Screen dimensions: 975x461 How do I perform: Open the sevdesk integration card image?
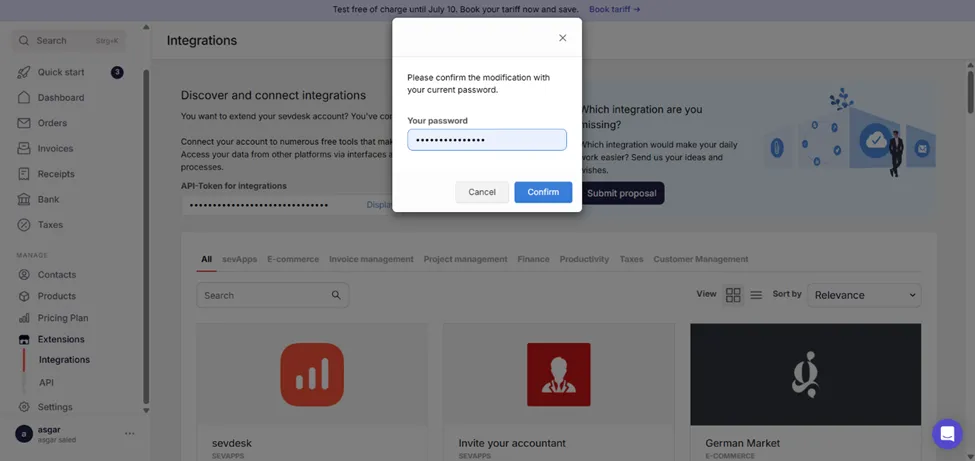pos(312,375)
